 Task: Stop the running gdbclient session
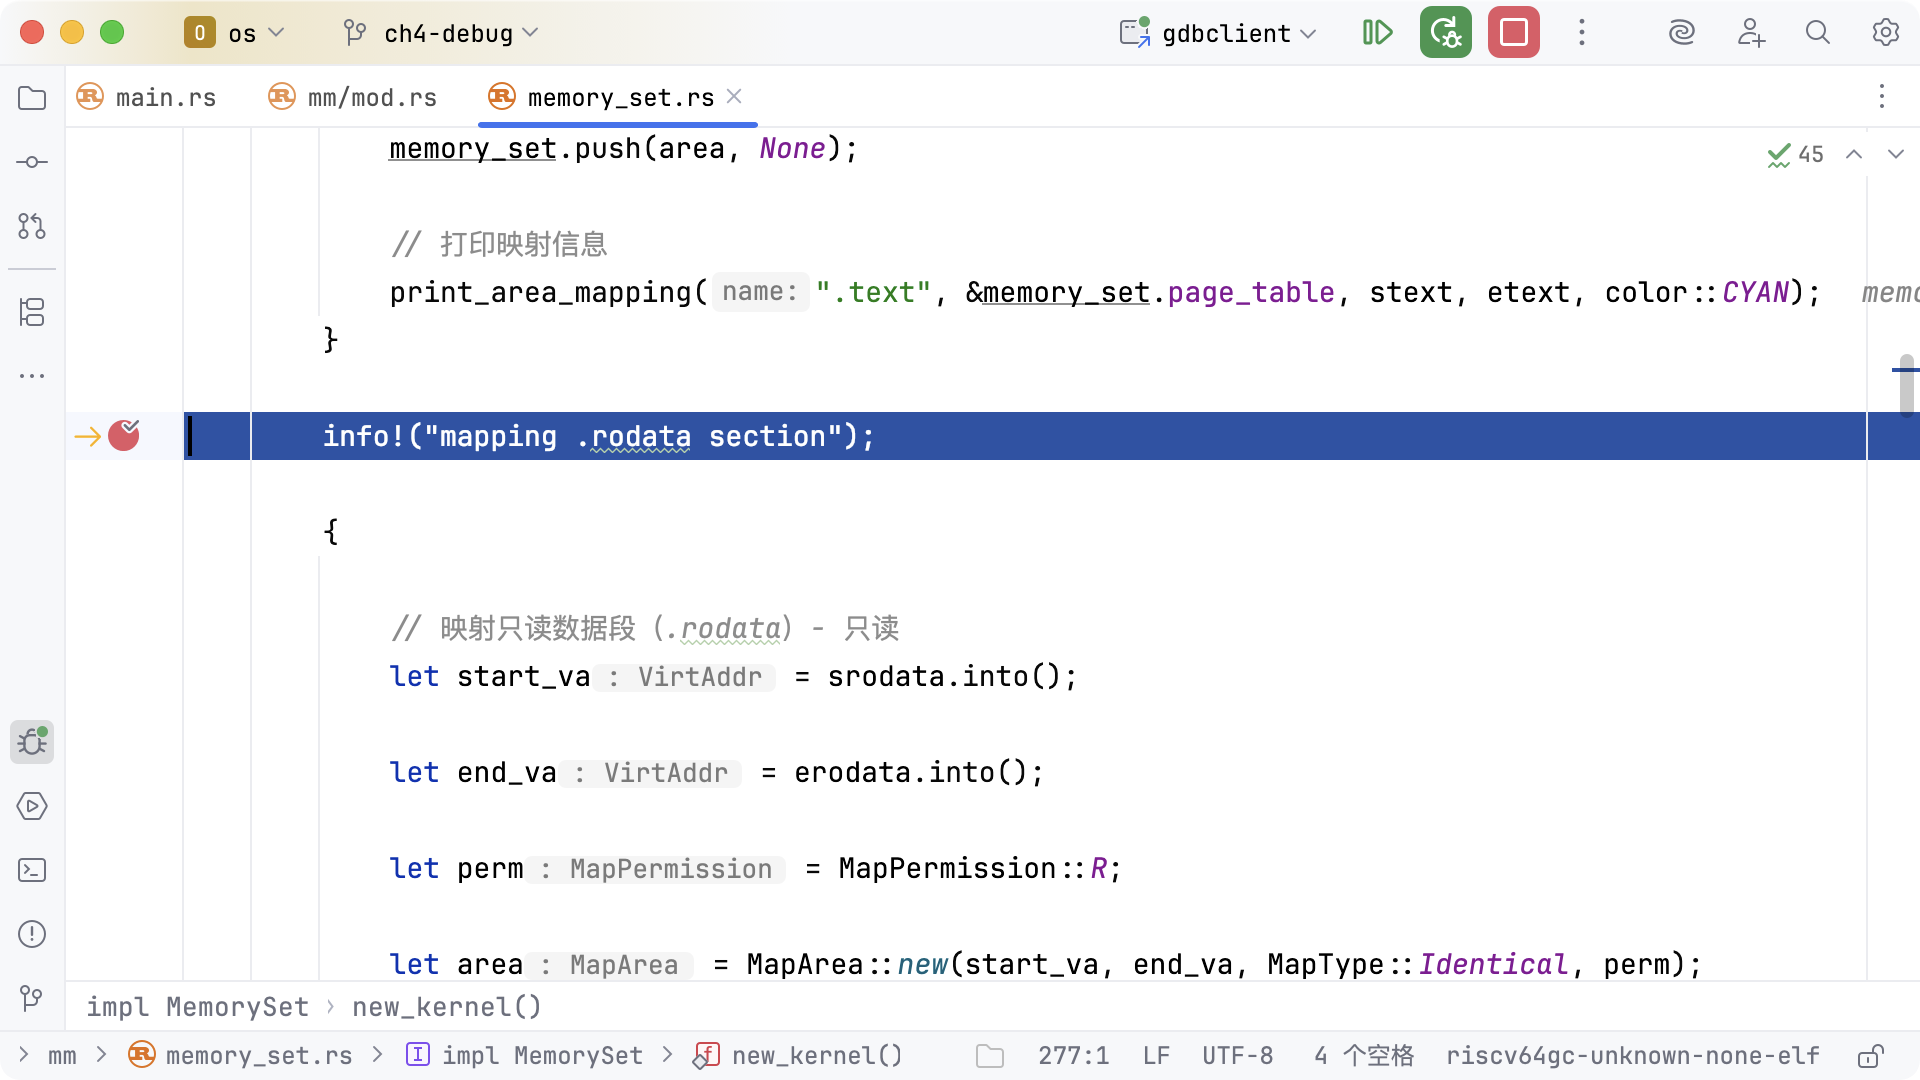pos(1513,33)
